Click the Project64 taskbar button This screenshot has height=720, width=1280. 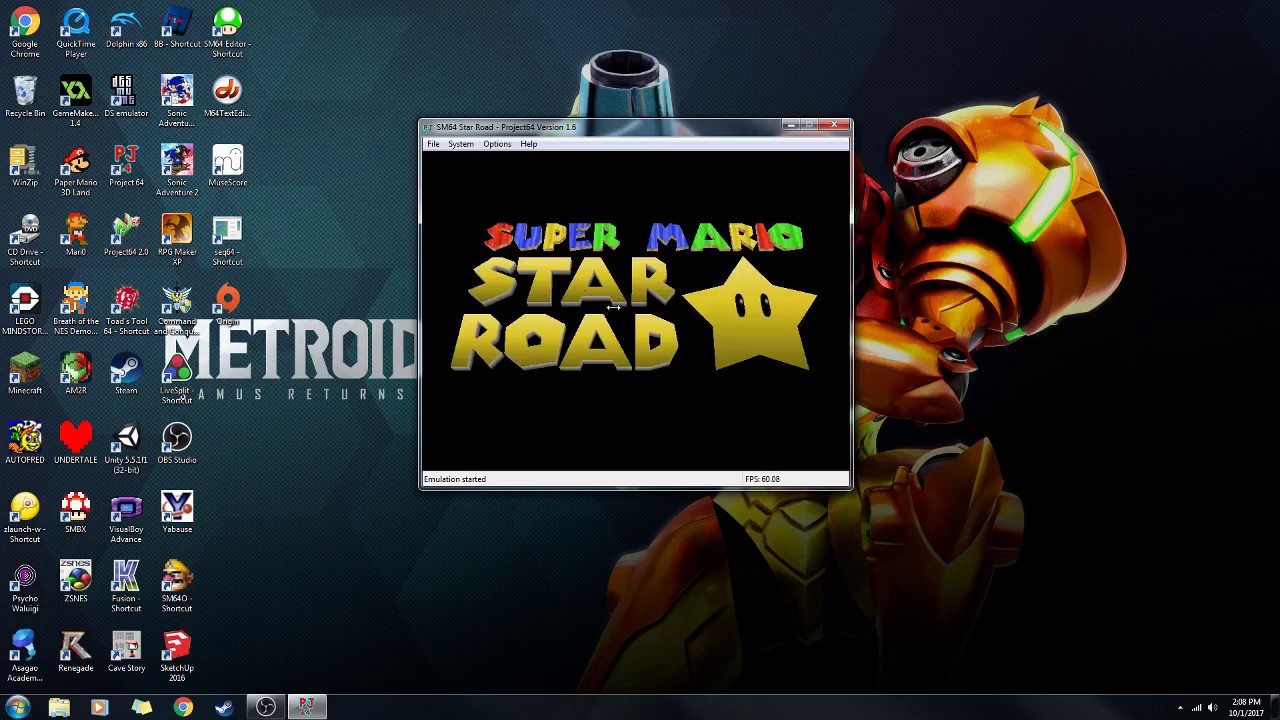click(307, 707)
